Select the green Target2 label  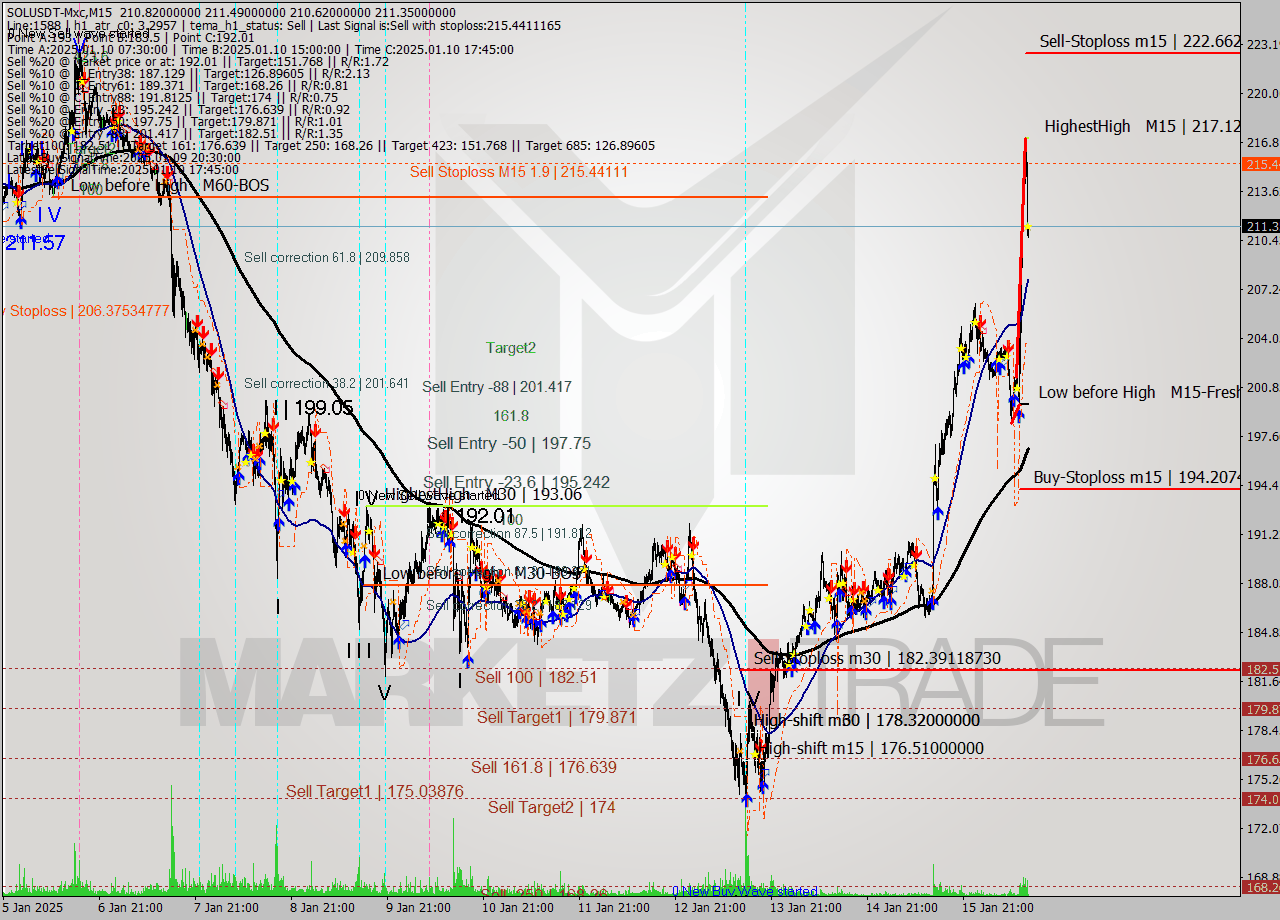point(511,348)
